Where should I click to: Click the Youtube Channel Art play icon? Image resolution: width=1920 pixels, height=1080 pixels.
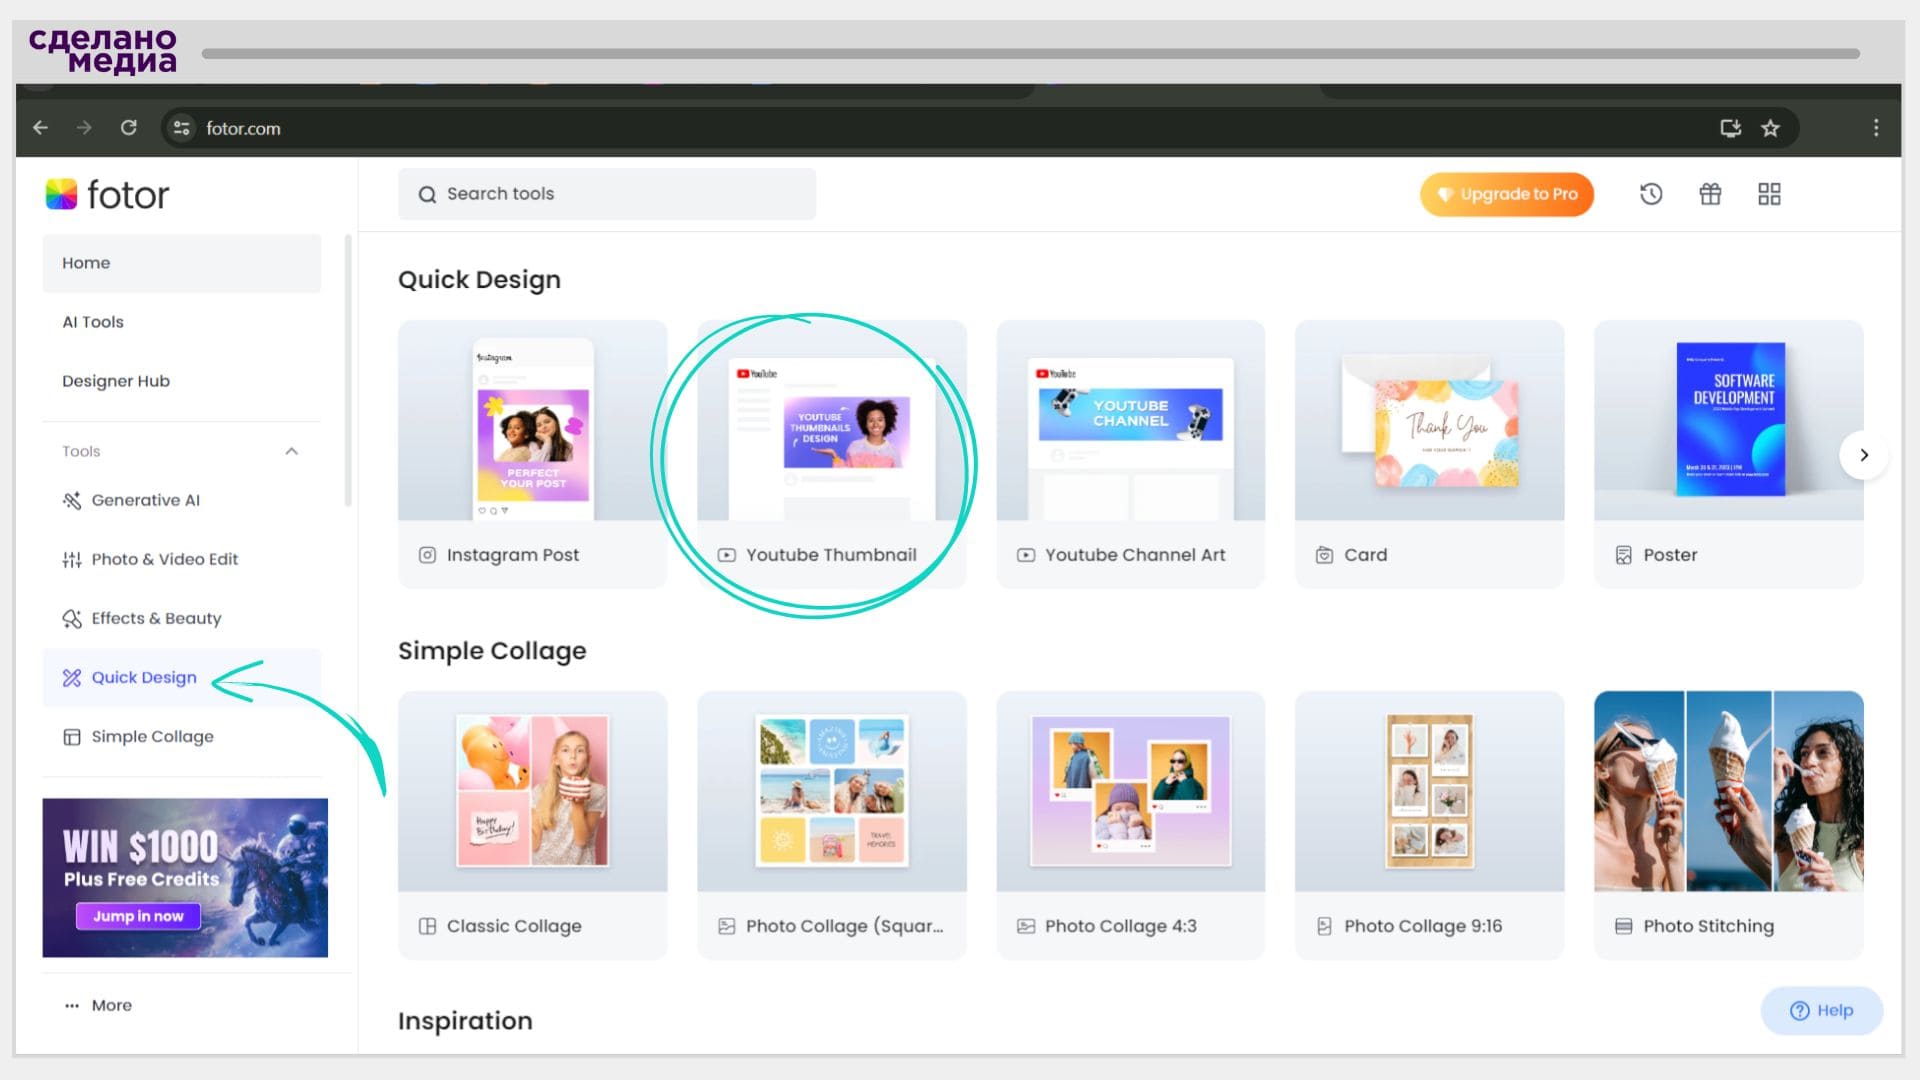pyautogui.click(x=1026, y=555)
